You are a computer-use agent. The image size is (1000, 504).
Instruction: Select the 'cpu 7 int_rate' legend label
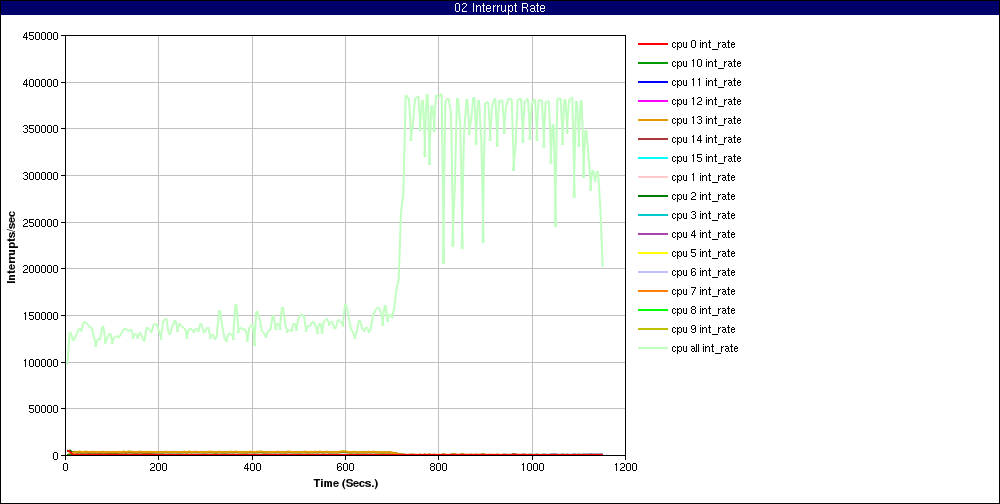[x=703, y=292]
